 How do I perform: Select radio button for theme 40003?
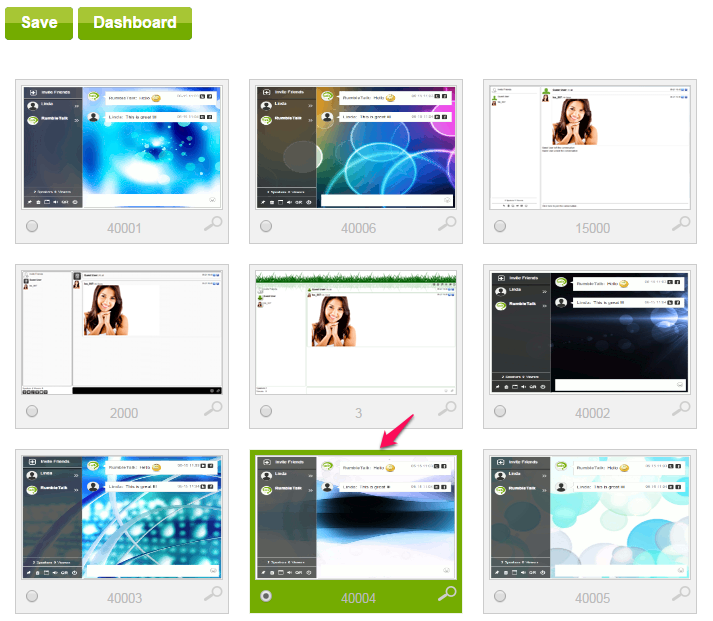(32, 597)
